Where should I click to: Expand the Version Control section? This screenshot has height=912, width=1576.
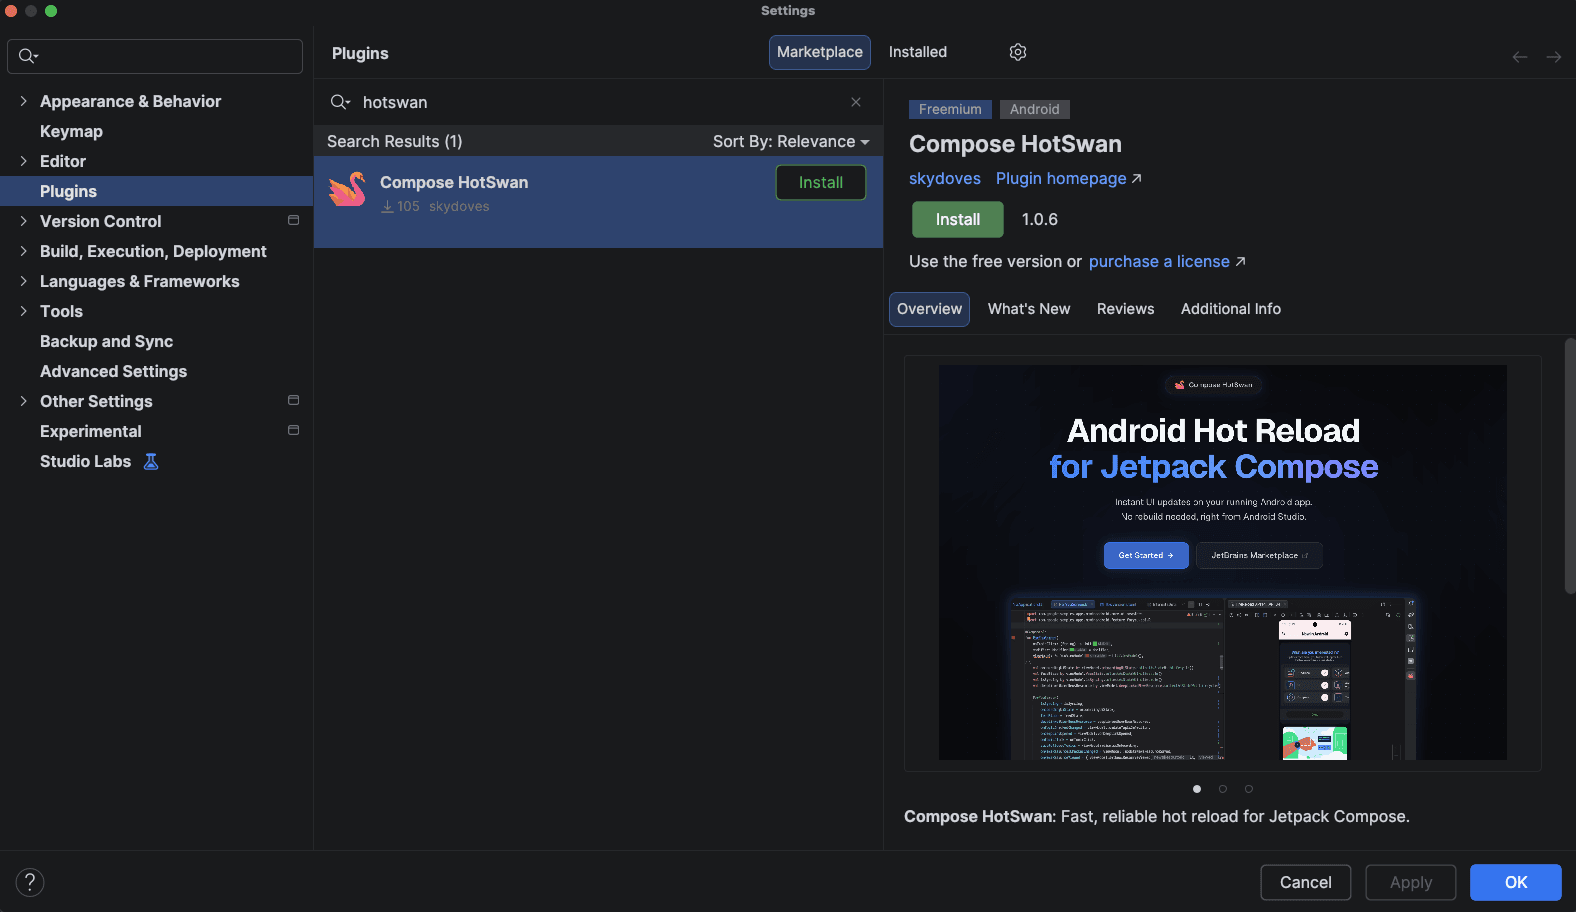[23, 221]
